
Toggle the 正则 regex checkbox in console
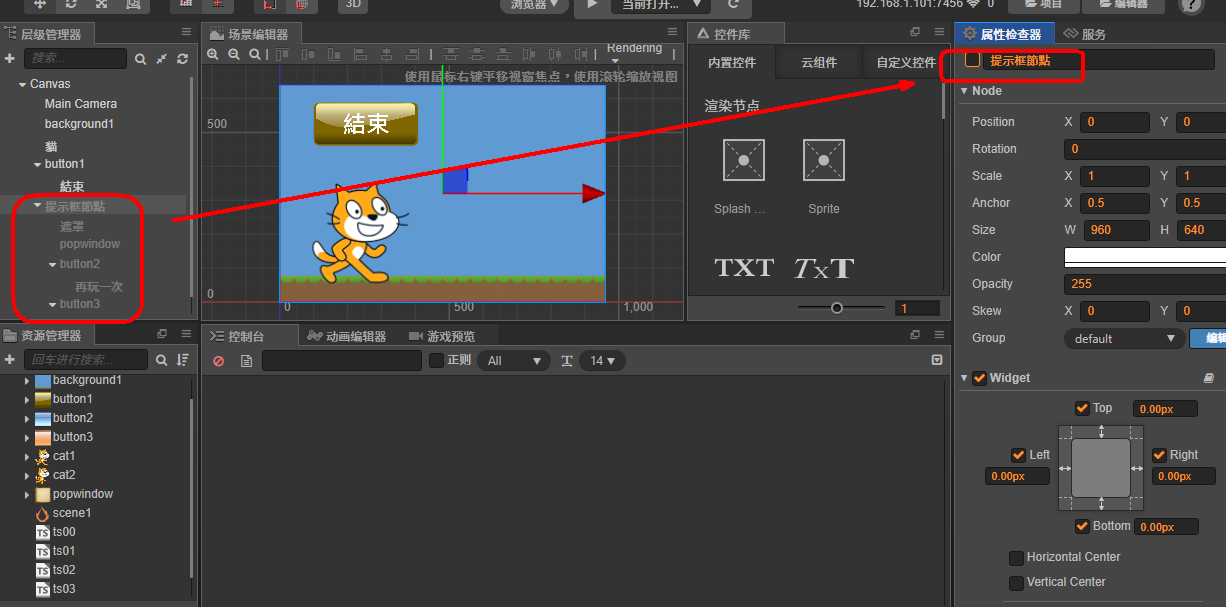pyautogui.click(x=436, y=361)
